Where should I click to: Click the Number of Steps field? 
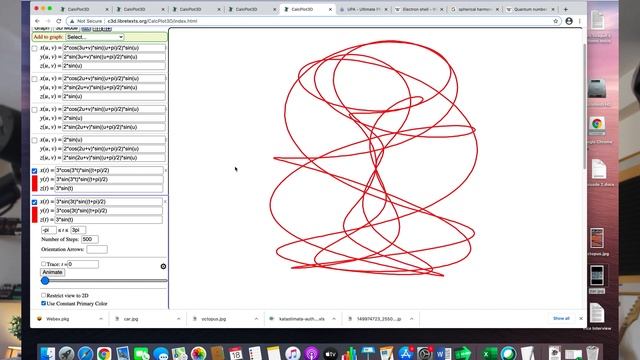coord(90,239)
